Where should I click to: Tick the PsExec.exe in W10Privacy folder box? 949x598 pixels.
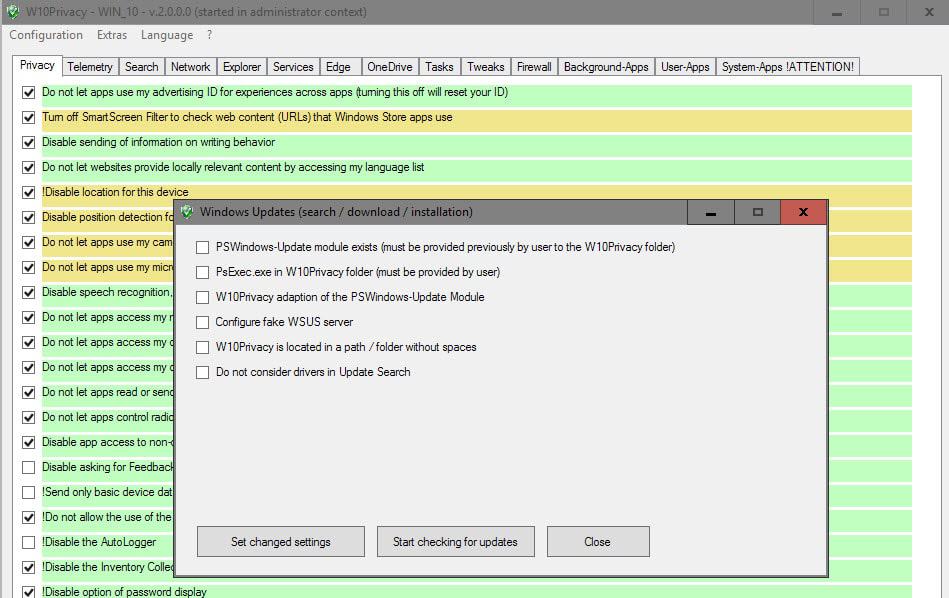pyautogui.click(x=203, y=272)
